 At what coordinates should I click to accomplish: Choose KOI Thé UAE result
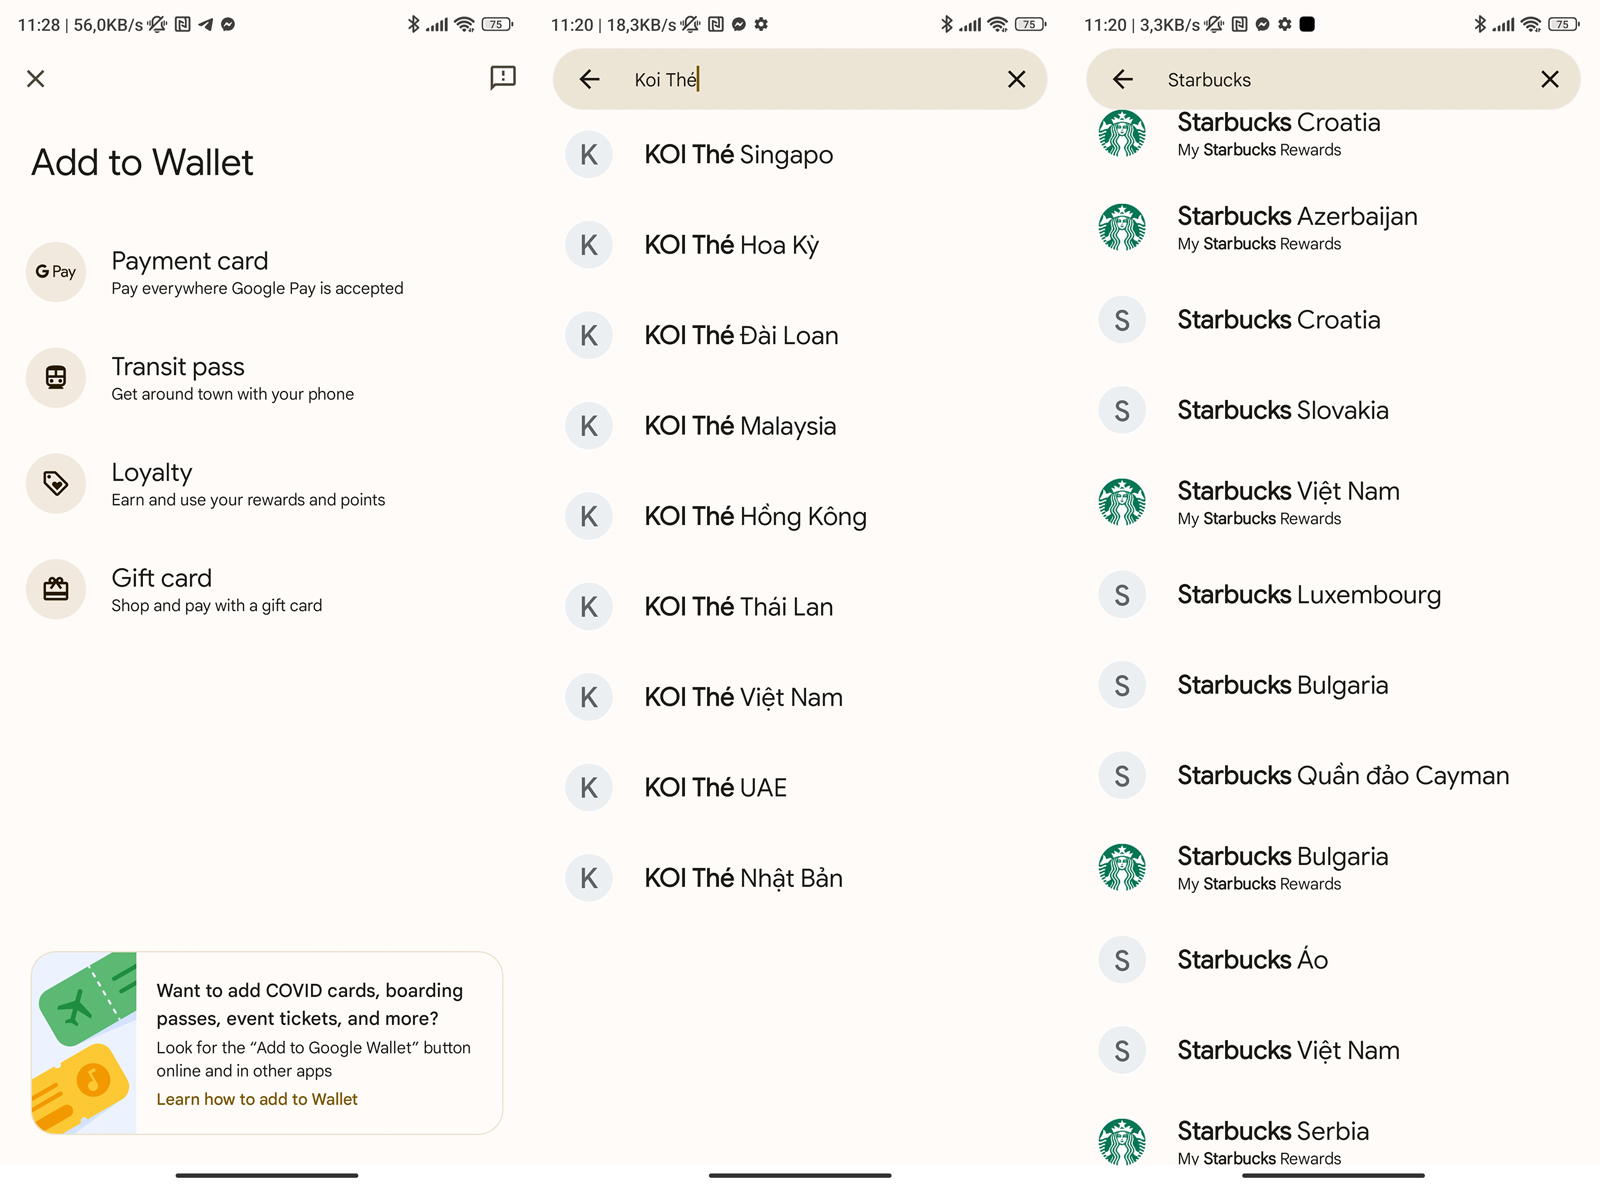pyautogui.click(x=800, y=788)
